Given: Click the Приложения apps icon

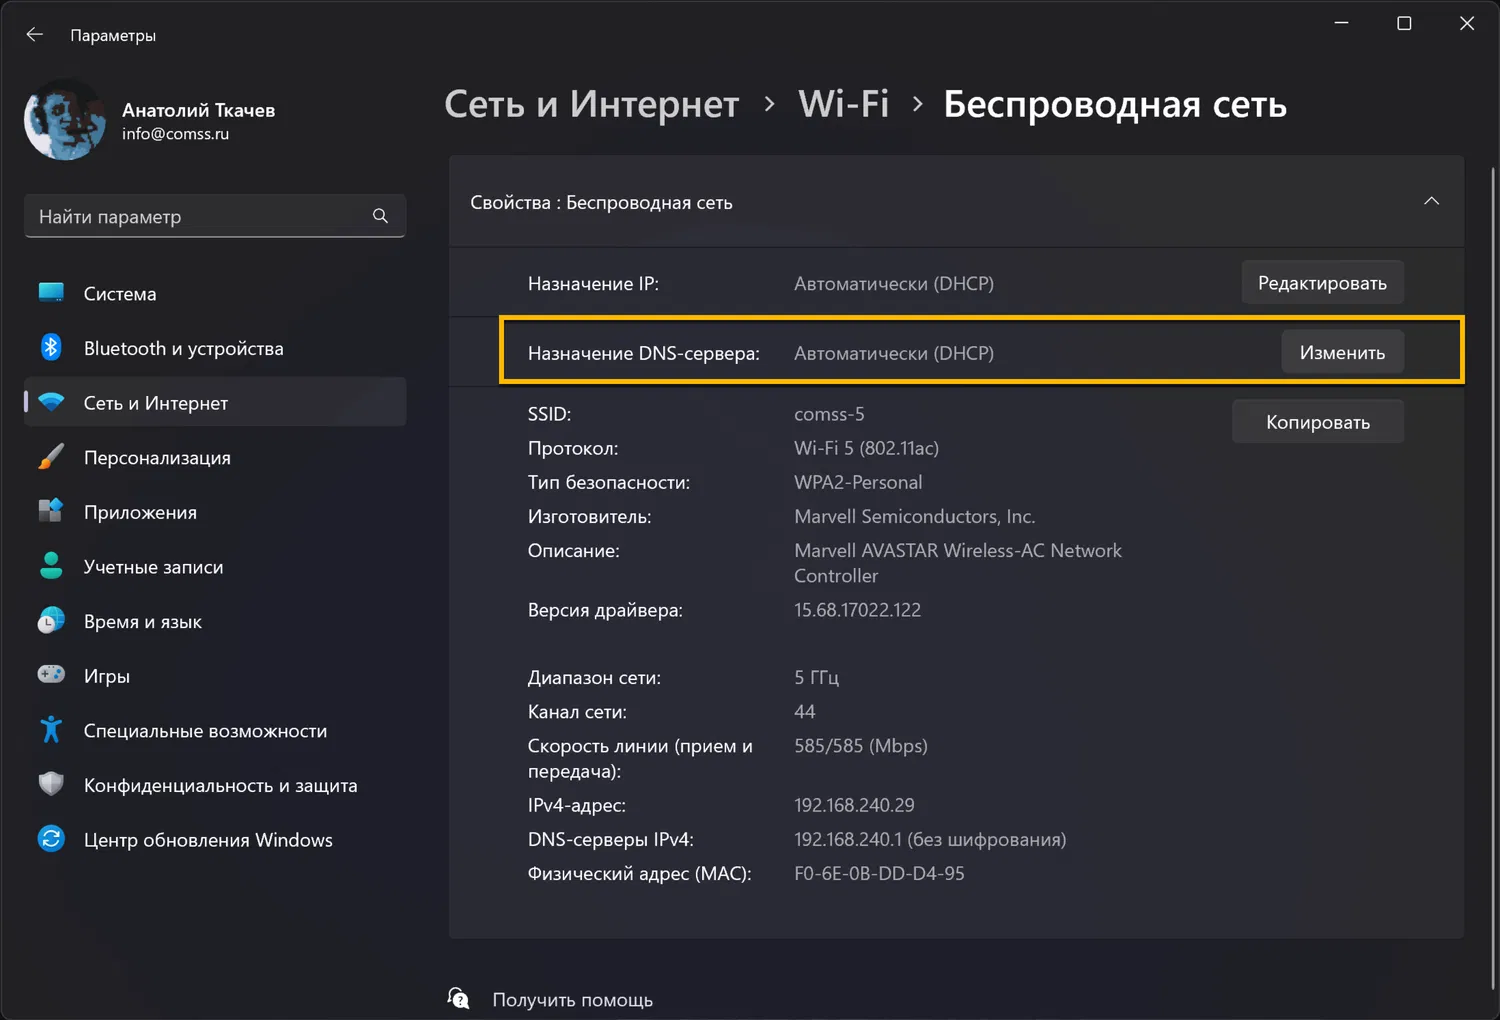Looking at the screenshot, I should point(51,512).
